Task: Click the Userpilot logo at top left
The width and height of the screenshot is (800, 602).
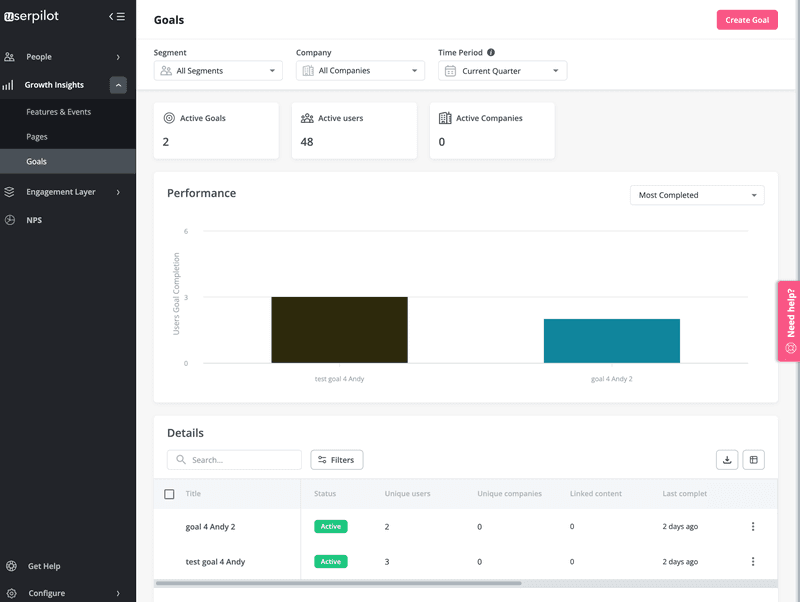Action: click(x=34, y=16)
